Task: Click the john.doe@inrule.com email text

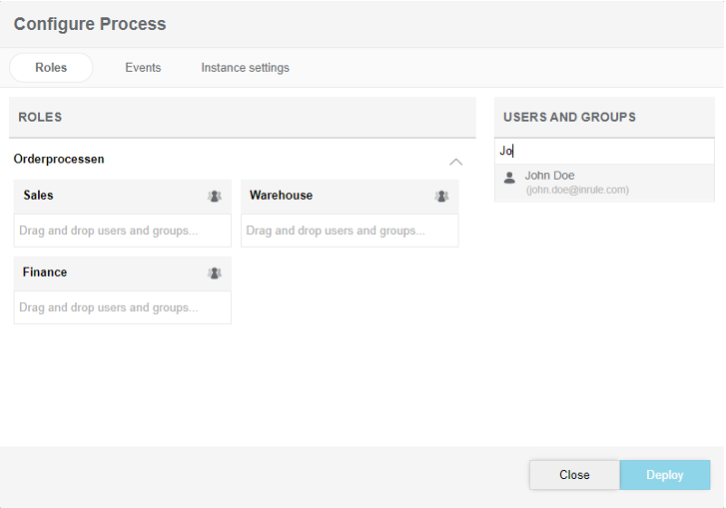Action: (577, 190)
